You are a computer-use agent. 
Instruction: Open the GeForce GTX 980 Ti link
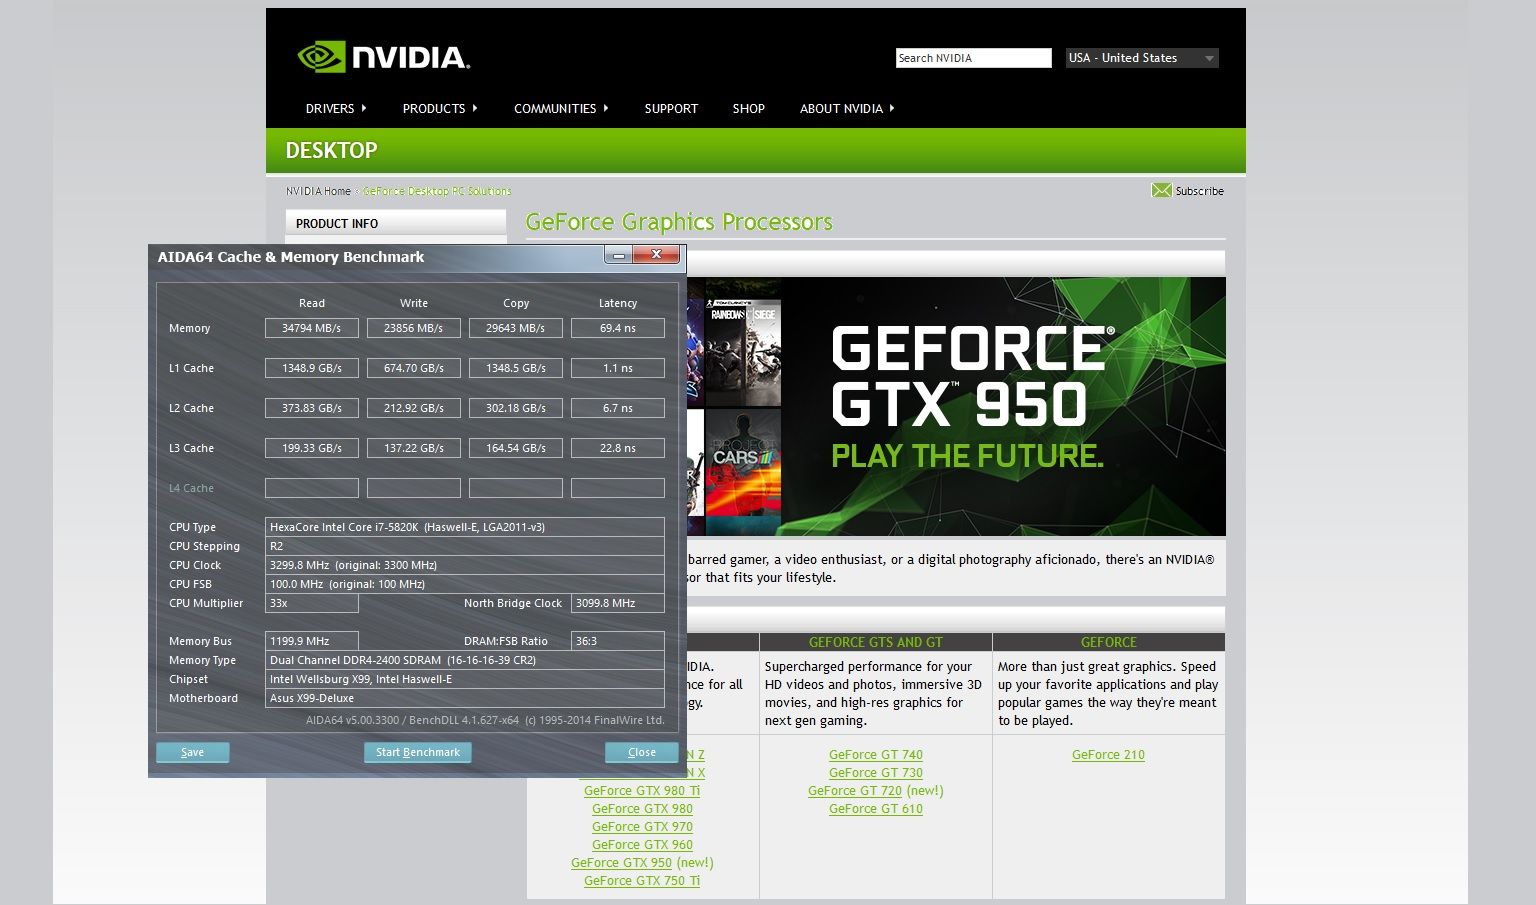tap(642, 790)
